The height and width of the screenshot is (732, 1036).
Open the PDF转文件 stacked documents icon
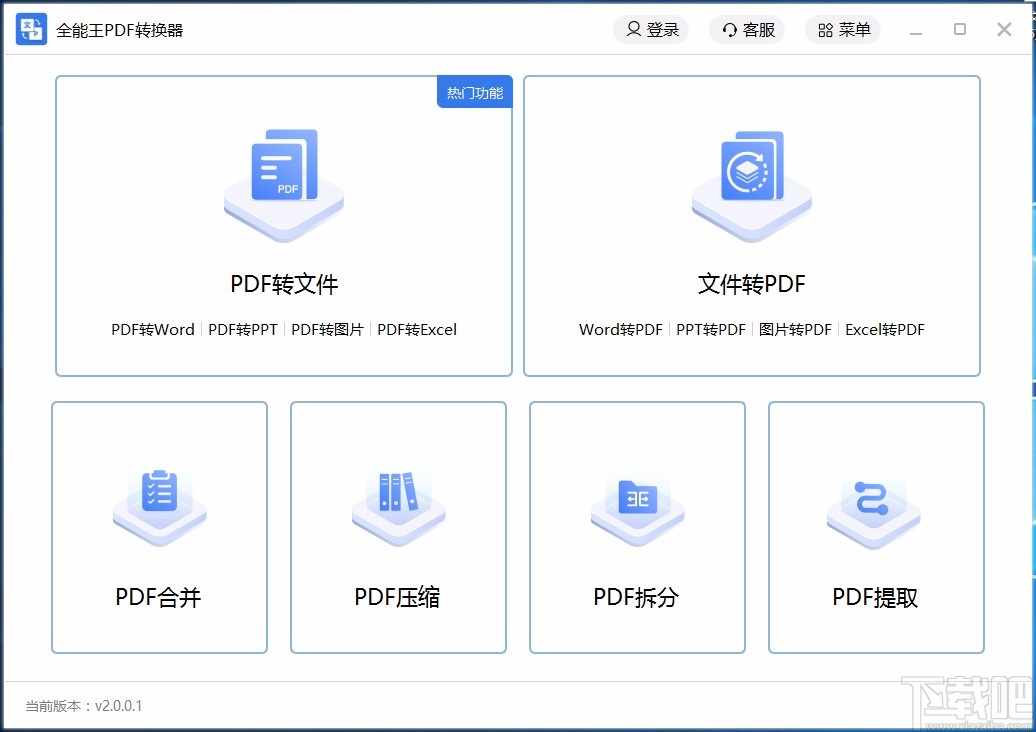283,180
